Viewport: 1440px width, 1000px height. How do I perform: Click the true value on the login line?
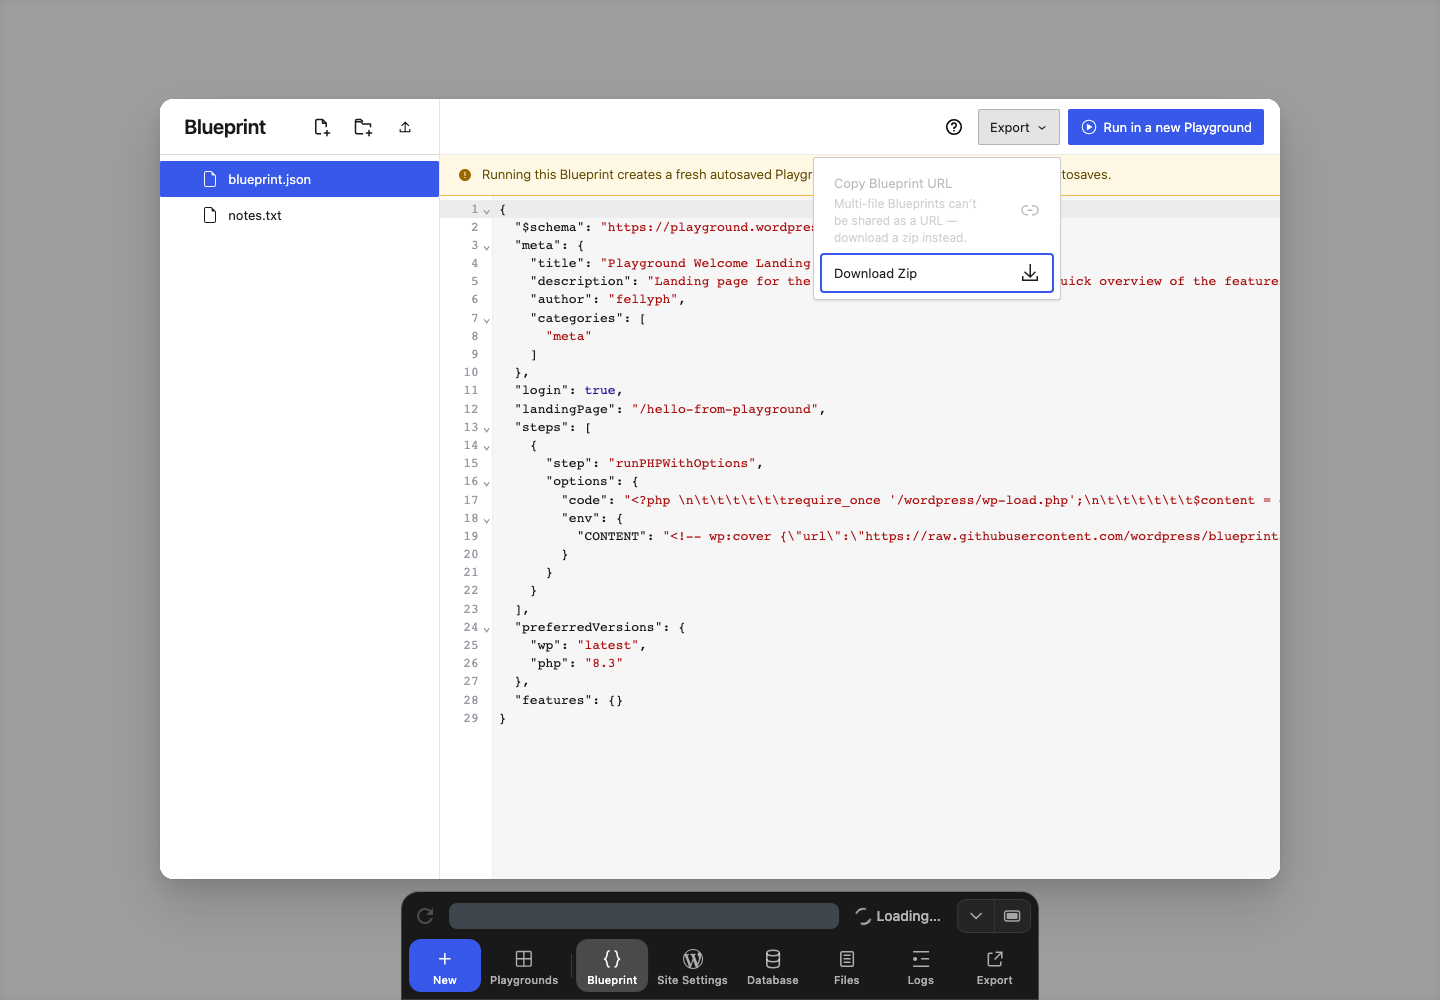(x=600, y=390)
